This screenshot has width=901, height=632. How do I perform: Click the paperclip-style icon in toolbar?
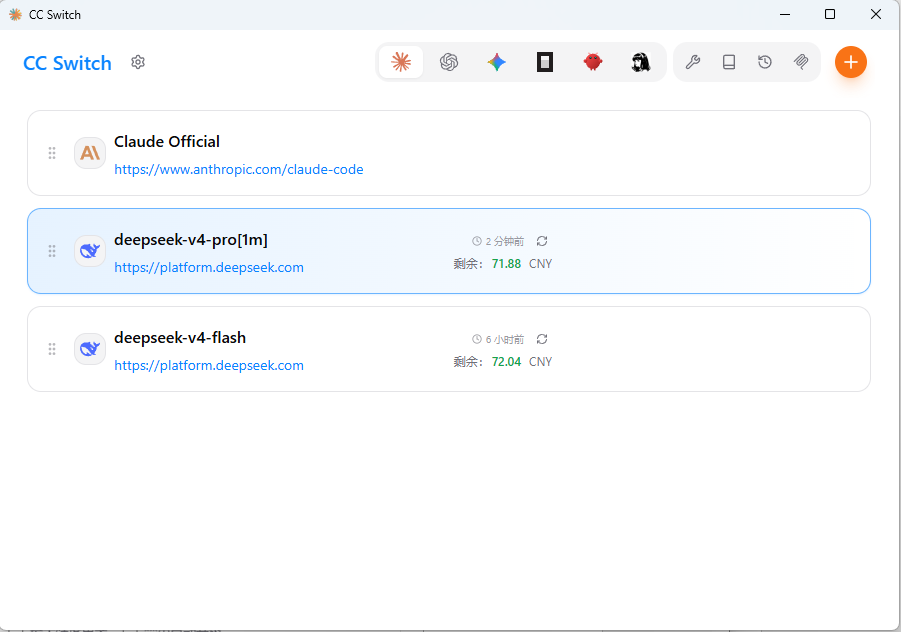point(801,62)
